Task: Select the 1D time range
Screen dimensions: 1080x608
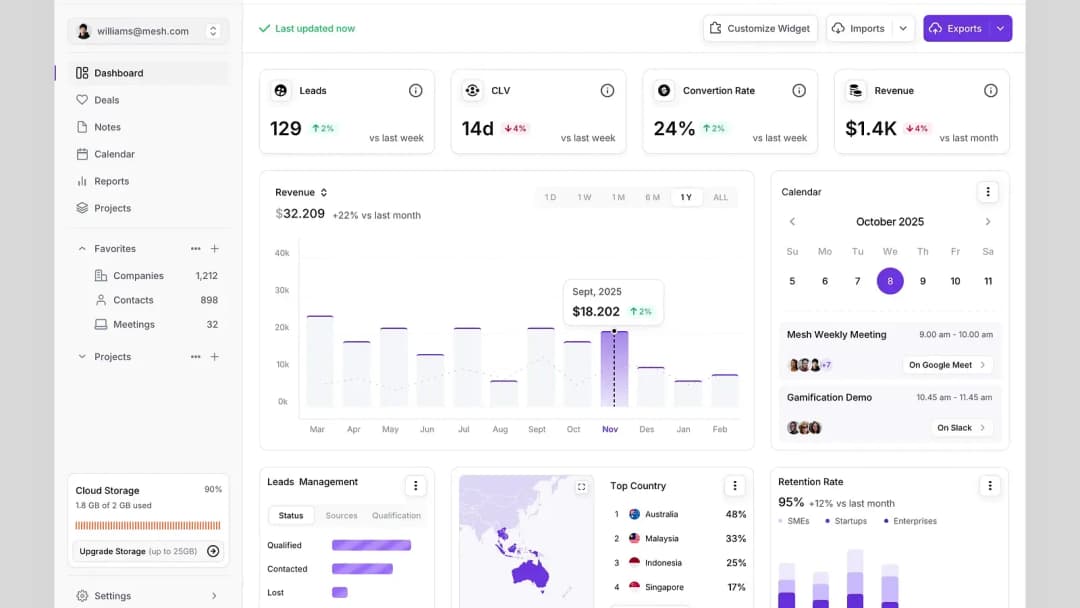Action: pos(550,197)
